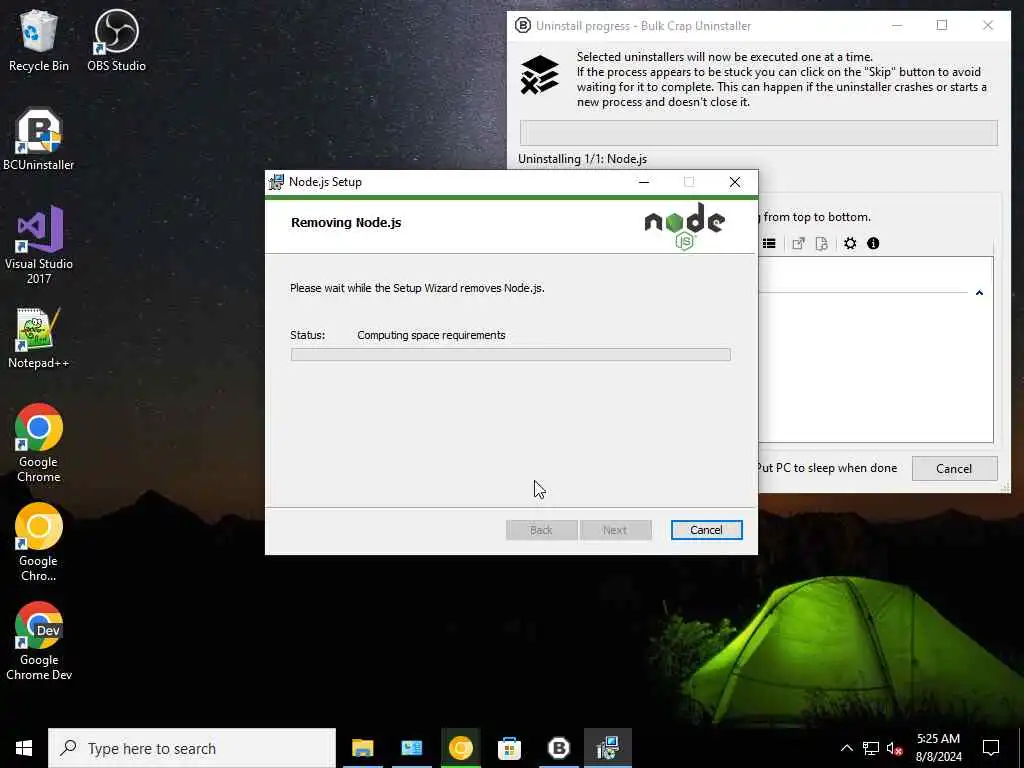Minimize the Node.js Setup window
Viewport: 1024px width, 768px height.
pos(644,182)
